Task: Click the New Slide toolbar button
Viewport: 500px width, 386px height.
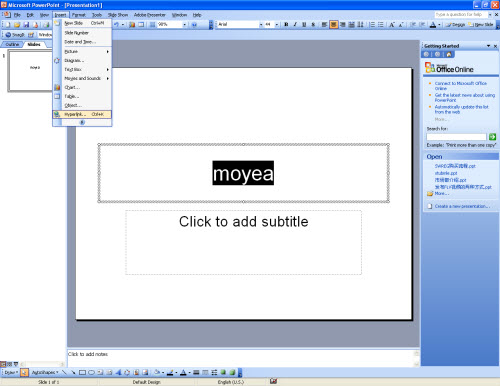Action: (x=481, y=25)
